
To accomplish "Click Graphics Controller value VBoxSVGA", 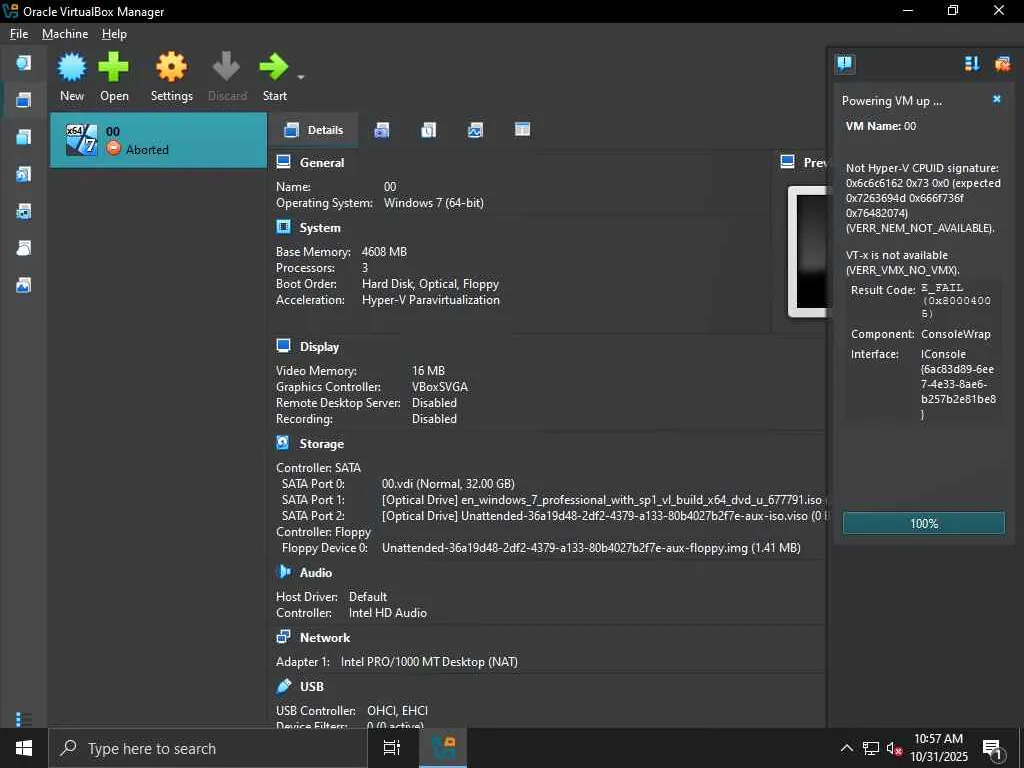I will pyautogui.click(x=440, y=387).
